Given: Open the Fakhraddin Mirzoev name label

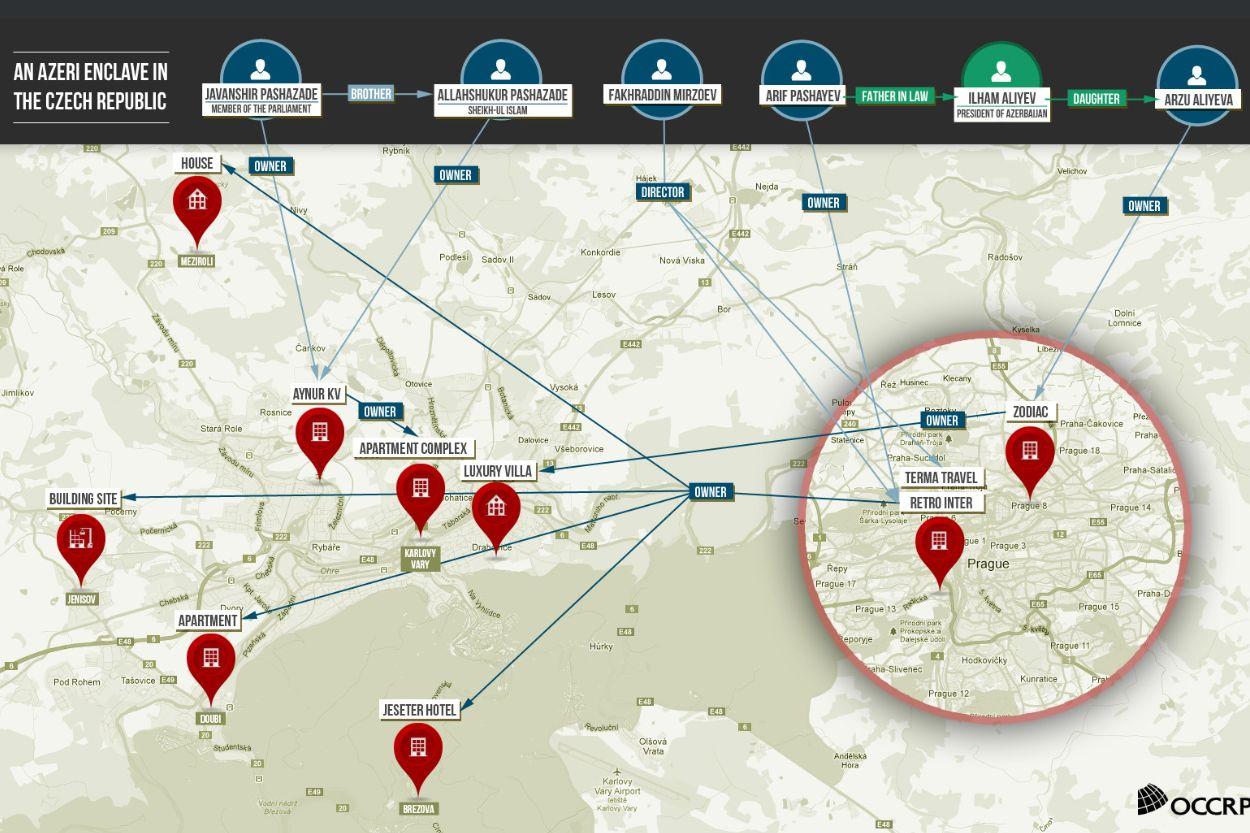Looking at the screenshot, I should pos(661,96).
